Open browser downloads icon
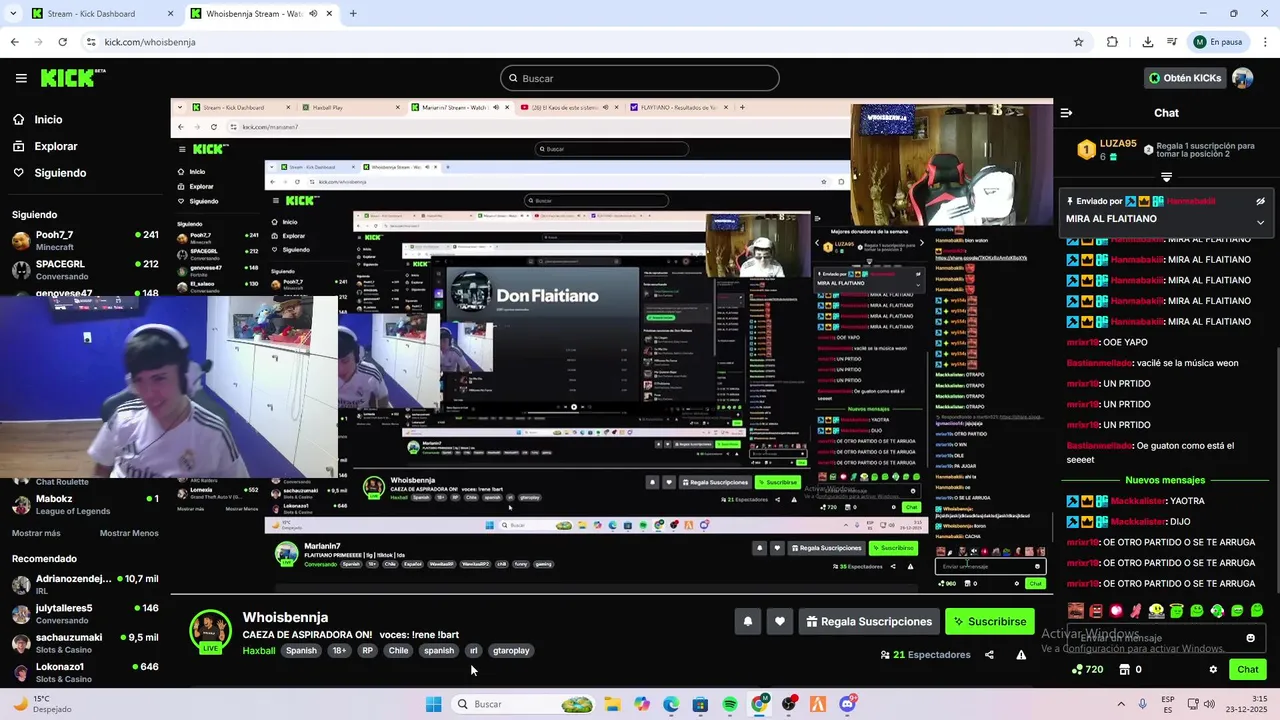Screen dimensions: 1280x720 coord(1147,42)
